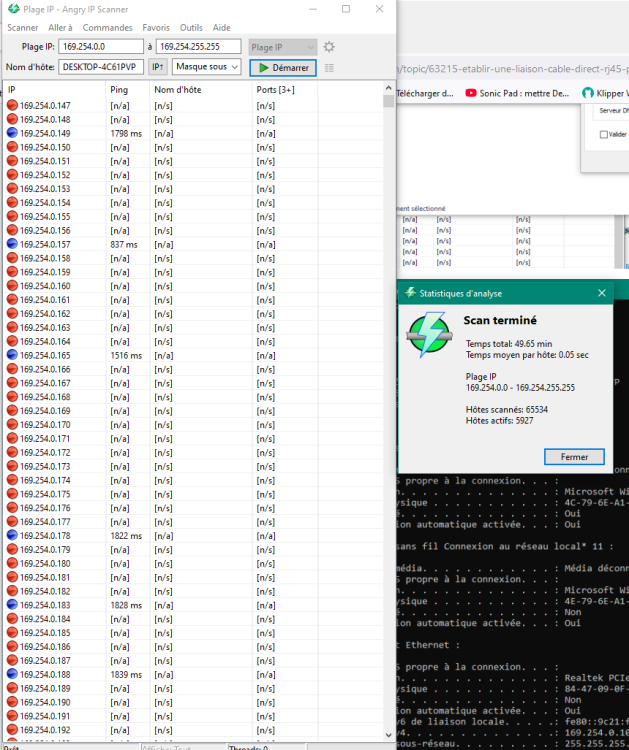Close the Statistiques d'analyse dialog with X

[x=602, y=293]
